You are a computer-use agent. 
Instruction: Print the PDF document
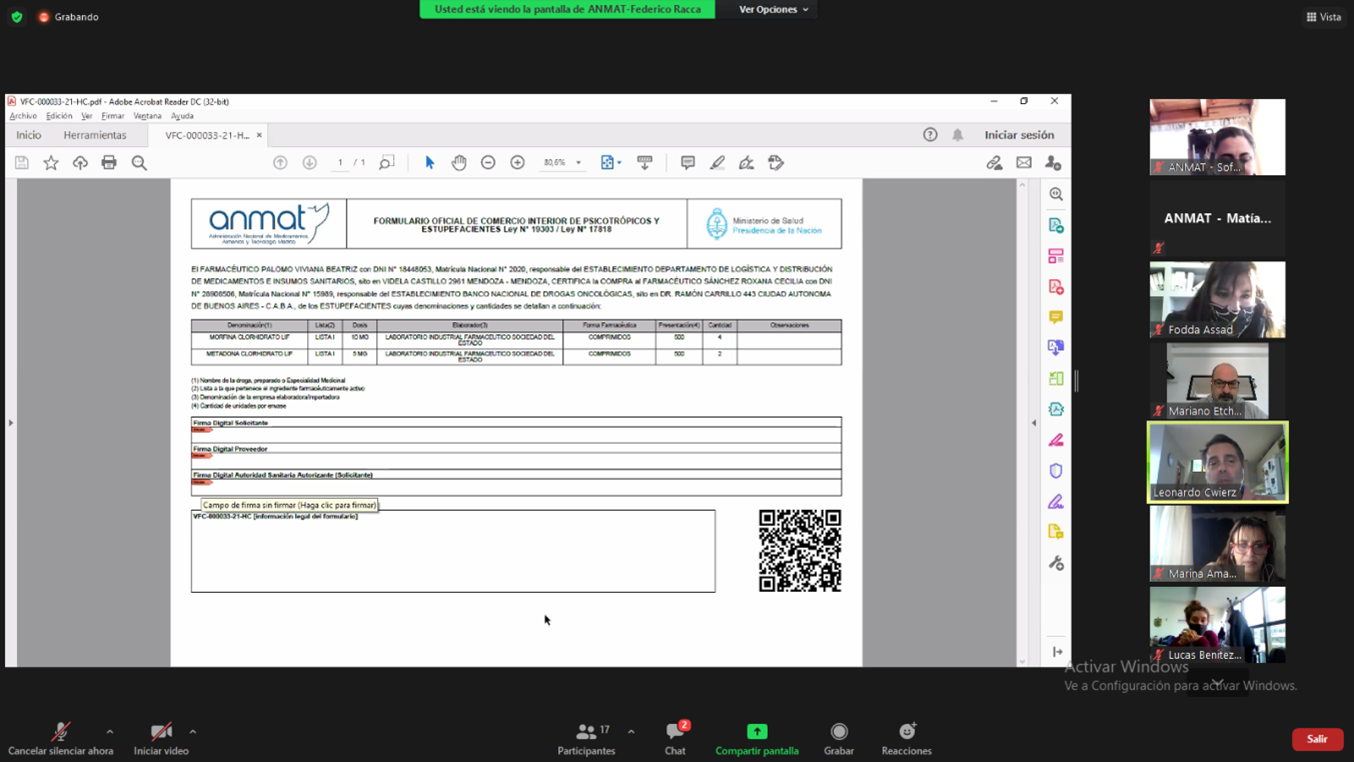(x=109, y=163)
